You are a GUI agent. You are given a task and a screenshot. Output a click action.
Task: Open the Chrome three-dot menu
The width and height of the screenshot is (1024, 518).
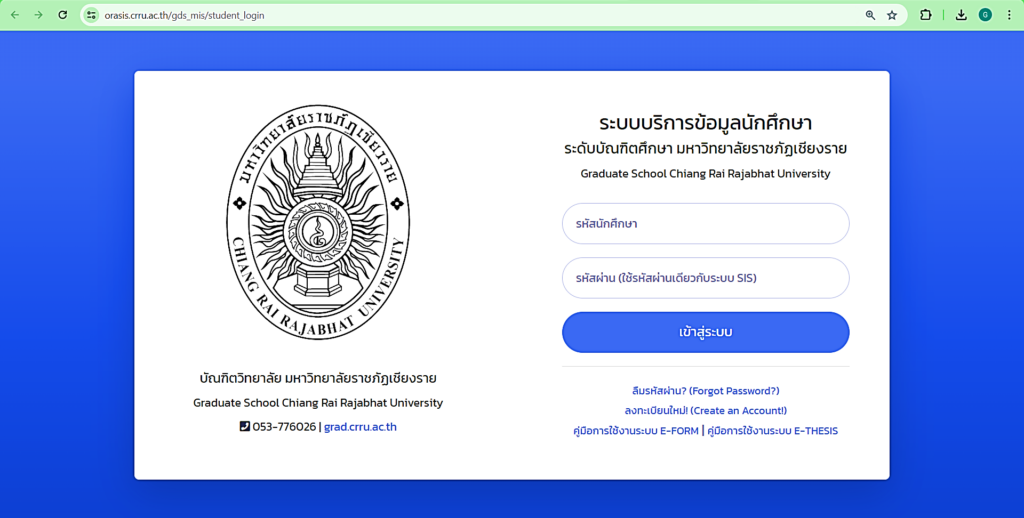(x=1009, y=15)
